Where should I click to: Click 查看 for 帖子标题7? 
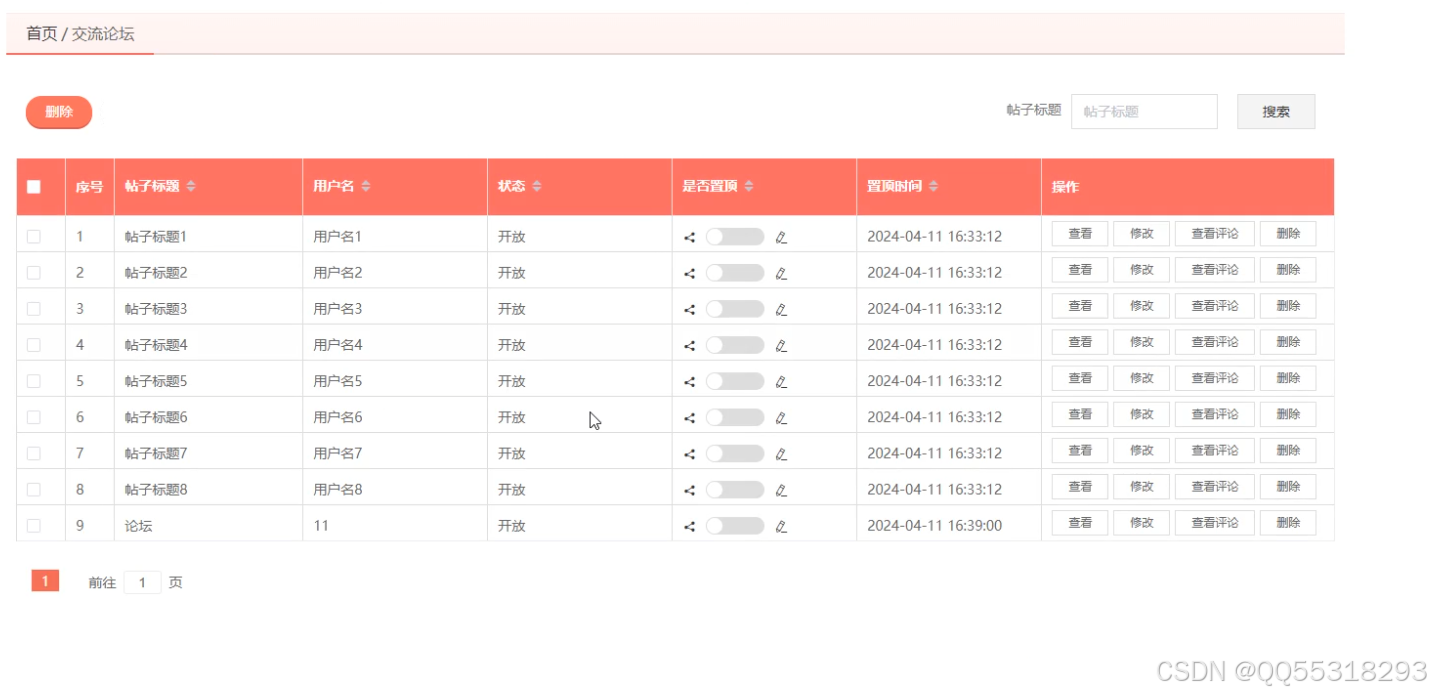[1080, 450]
